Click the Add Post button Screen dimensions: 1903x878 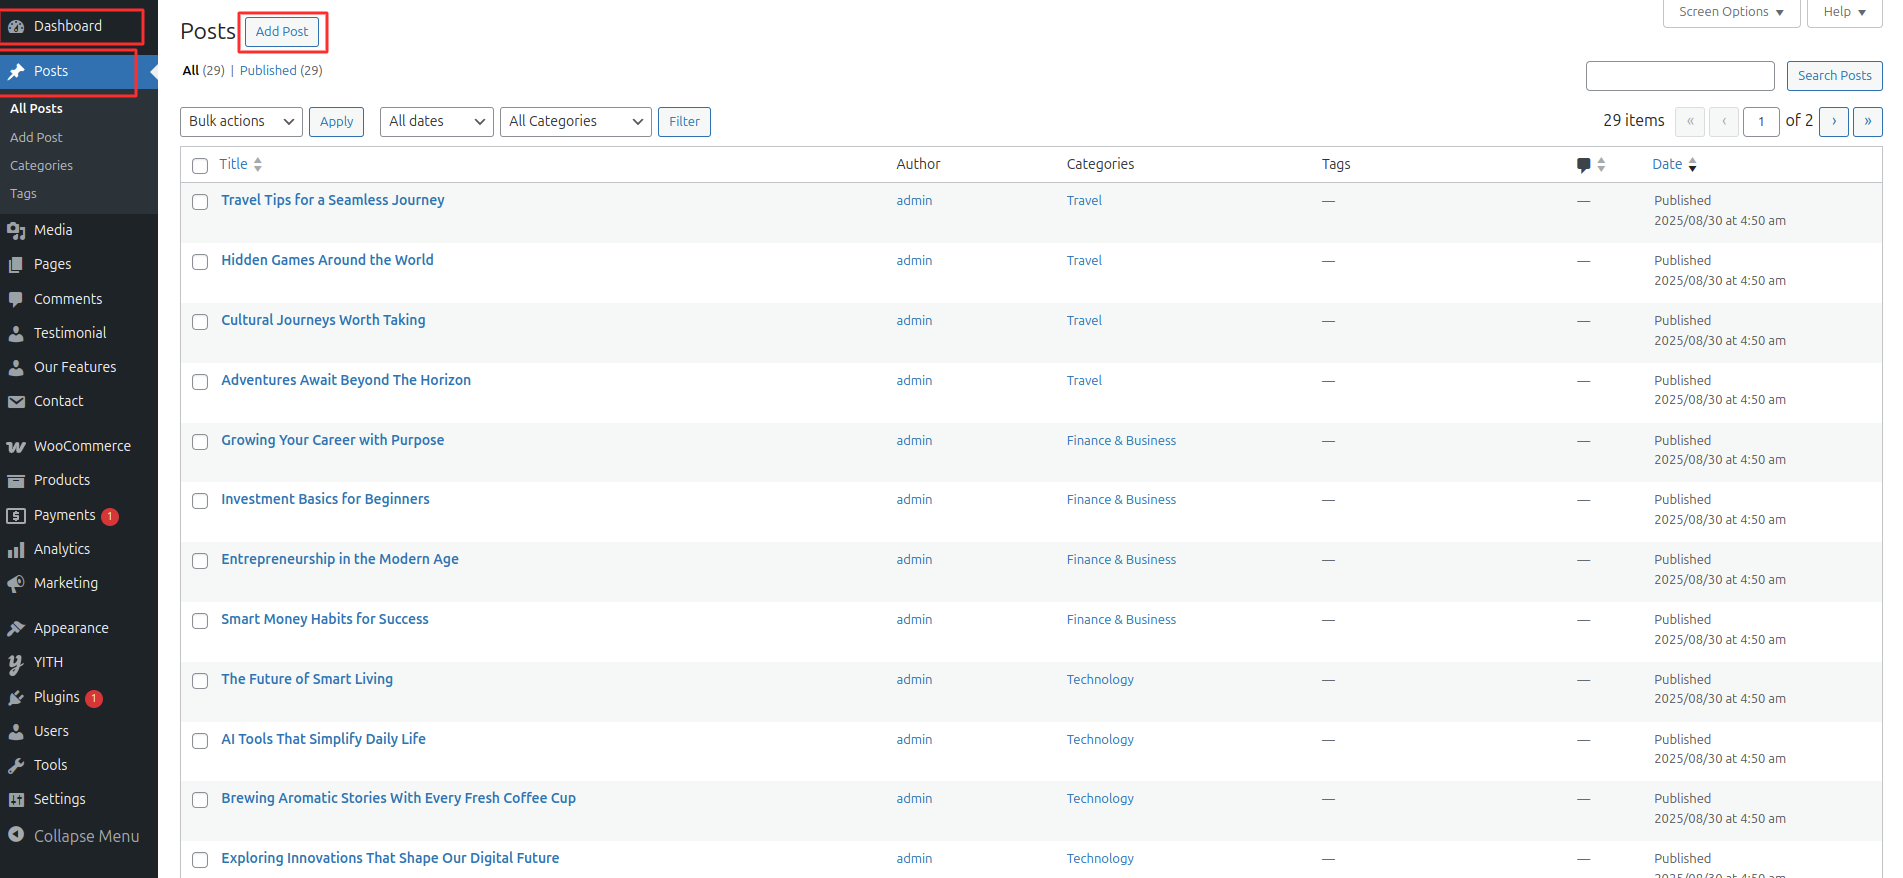[282, 32]
